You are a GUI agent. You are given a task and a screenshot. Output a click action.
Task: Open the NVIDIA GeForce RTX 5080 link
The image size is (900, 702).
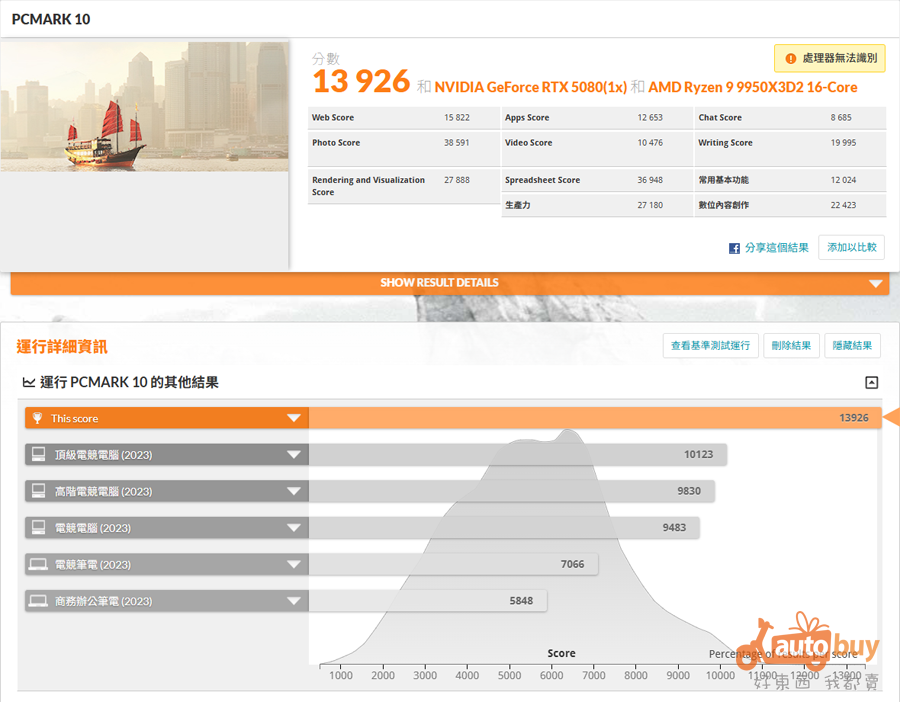(x=530, y=87)
